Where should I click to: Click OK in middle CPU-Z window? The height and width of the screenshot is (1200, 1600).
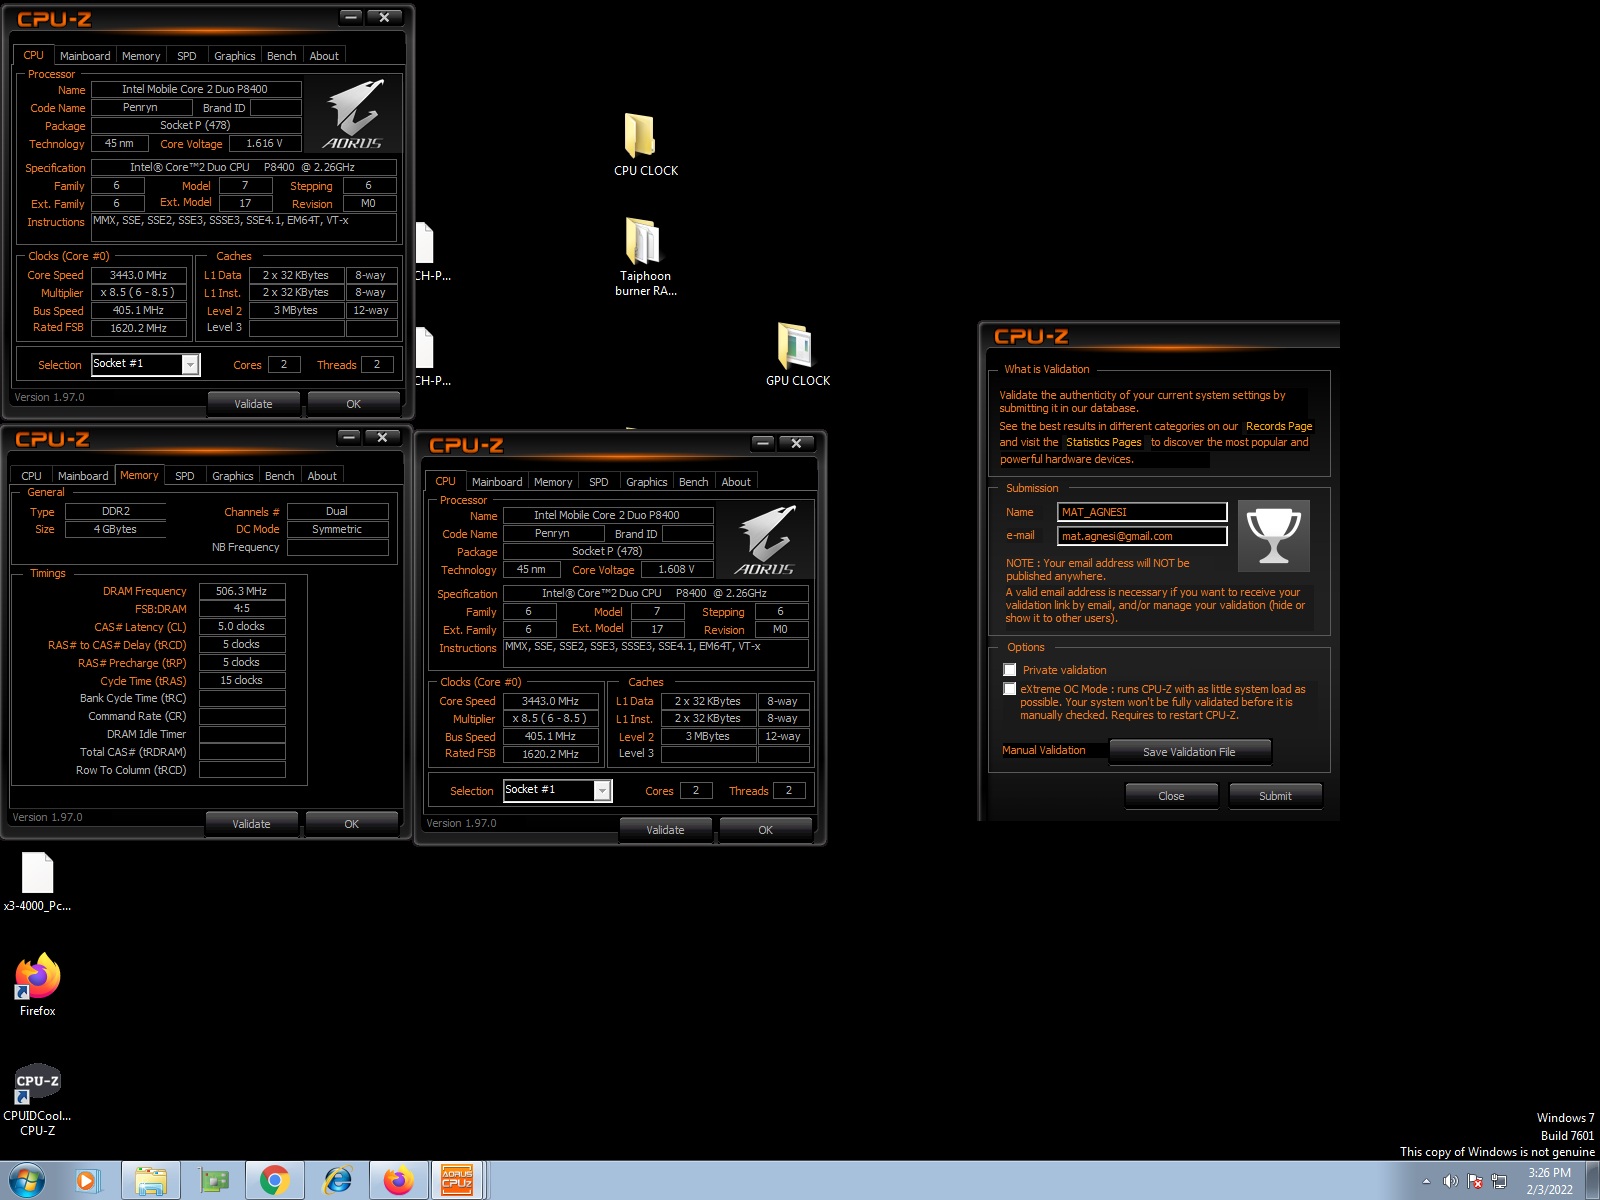tap(765, 830)
